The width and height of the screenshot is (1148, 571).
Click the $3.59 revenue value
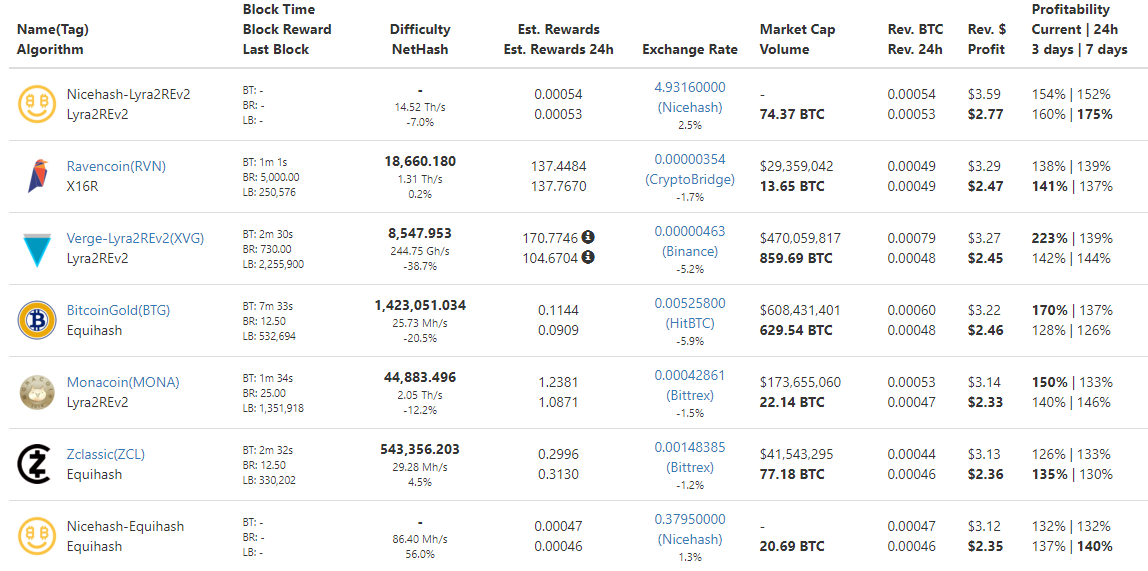983,94
